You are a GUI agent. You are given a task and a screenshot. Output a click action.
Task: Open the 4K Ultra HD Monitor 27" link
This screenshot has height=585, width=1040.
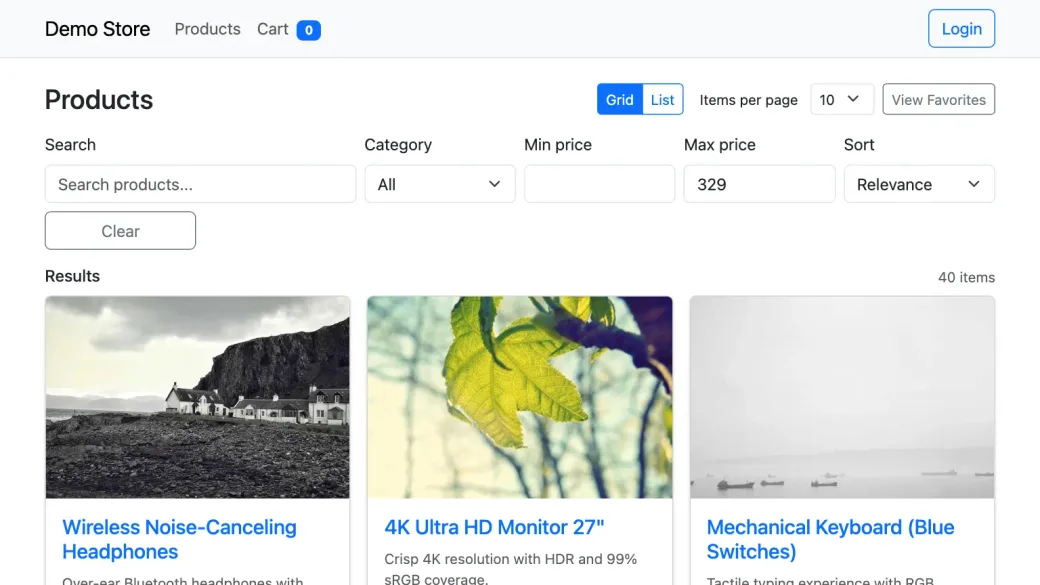point(494,527)
